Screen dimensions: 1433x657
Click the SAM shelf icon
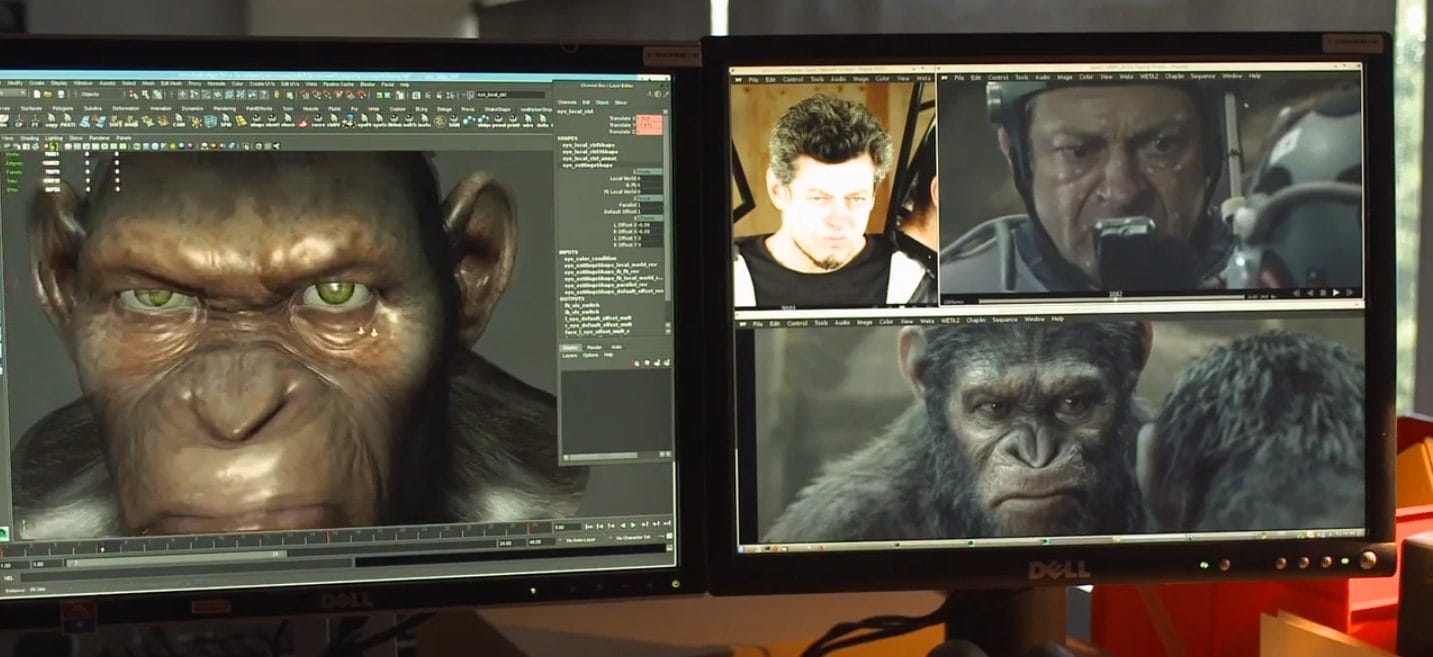point(454,119)
